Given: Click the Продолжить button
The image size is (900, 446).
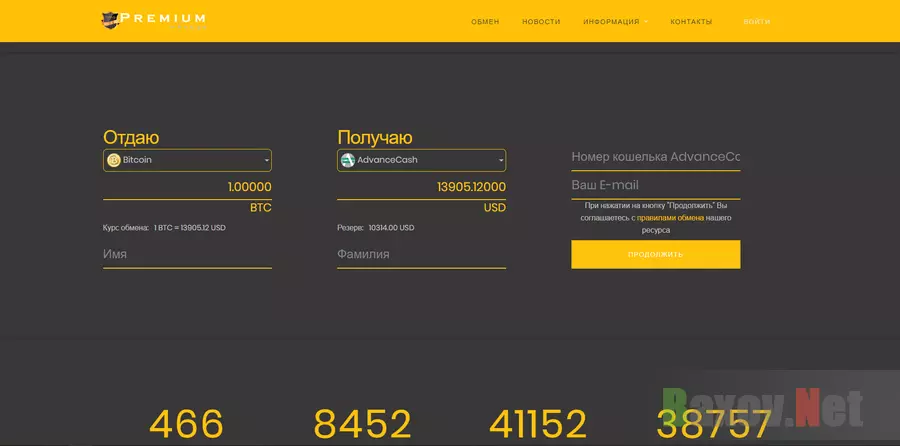Looking at the screenshot, I should (x=655, y=254).
